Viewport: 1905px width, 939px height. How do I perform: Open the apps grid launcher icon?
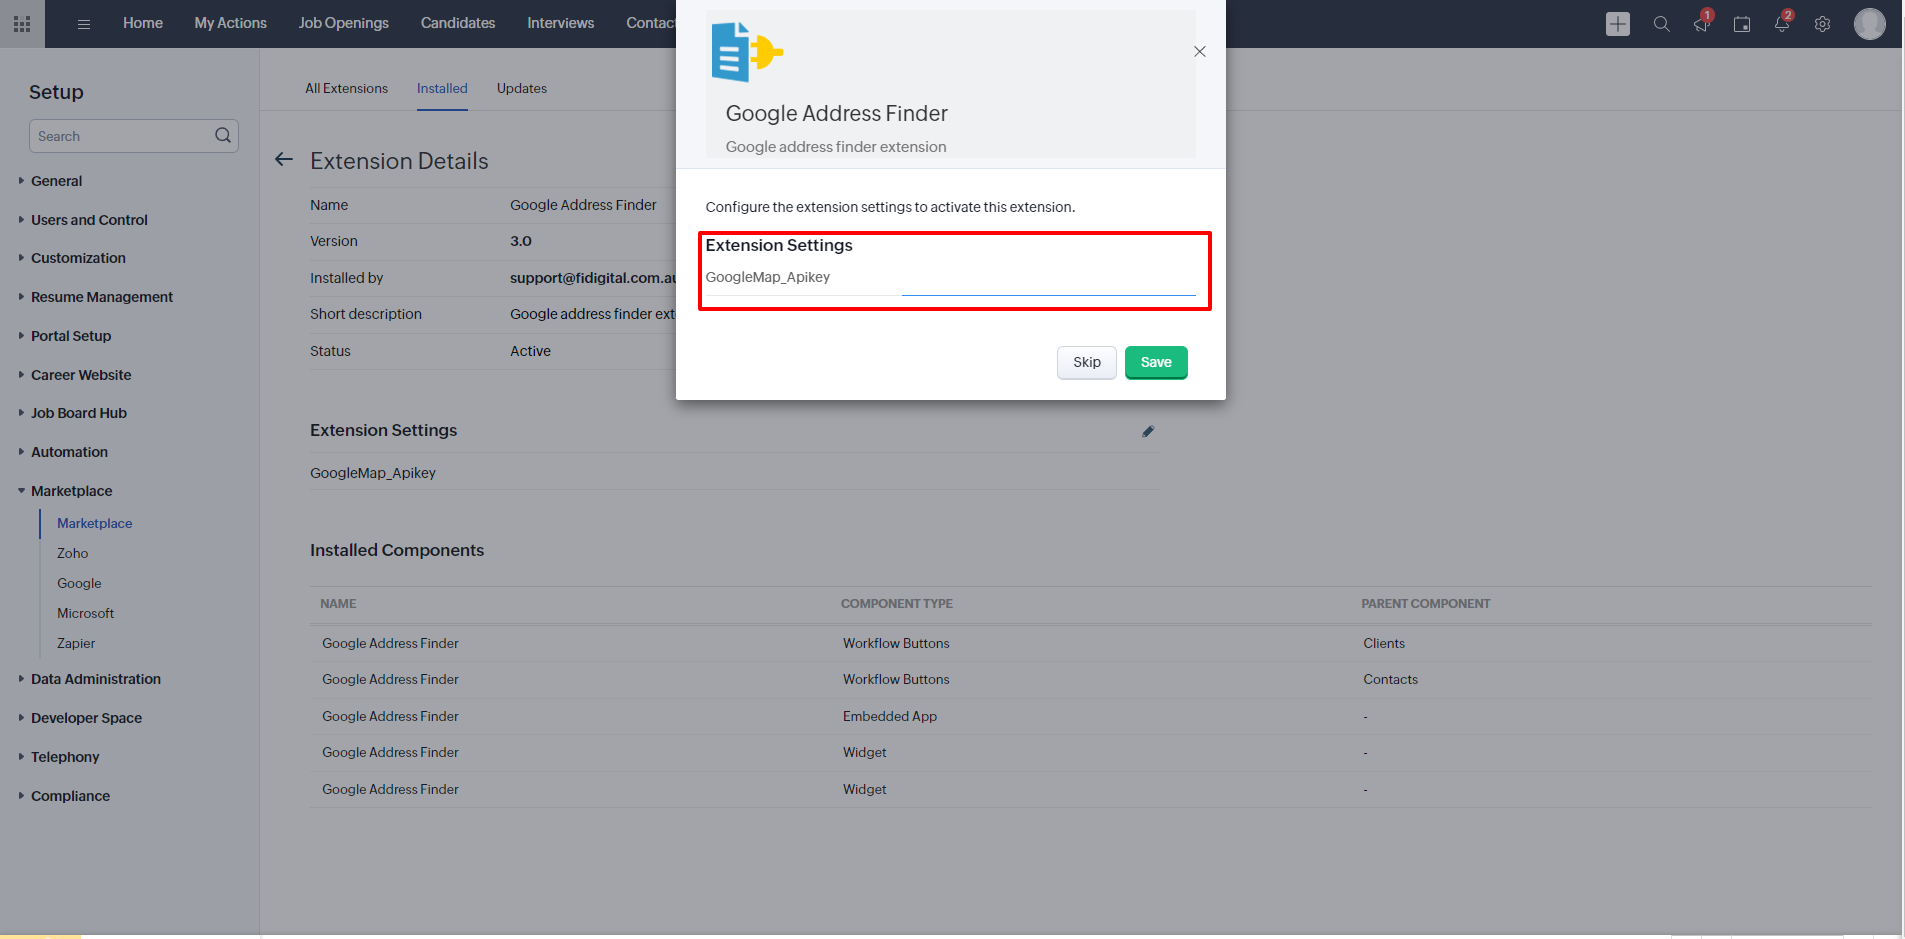tap(22, 24)
